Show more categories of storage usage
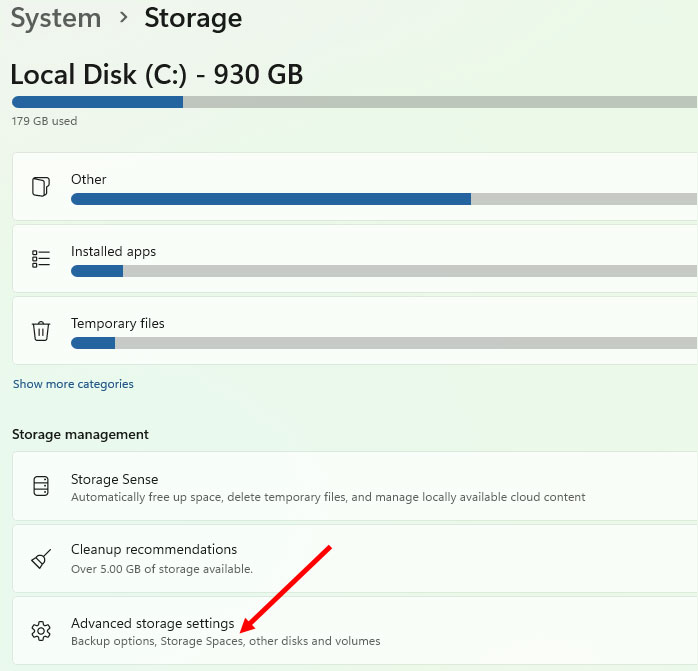This screenshot has height=671, width=698. (x=73, y=384)
